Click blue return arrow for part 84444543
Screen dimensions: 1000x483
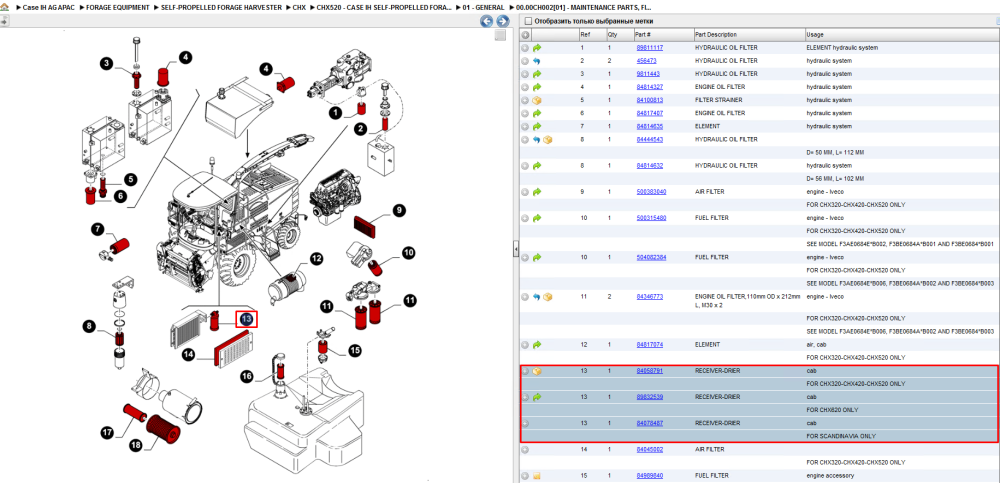(x=537, y=139)
